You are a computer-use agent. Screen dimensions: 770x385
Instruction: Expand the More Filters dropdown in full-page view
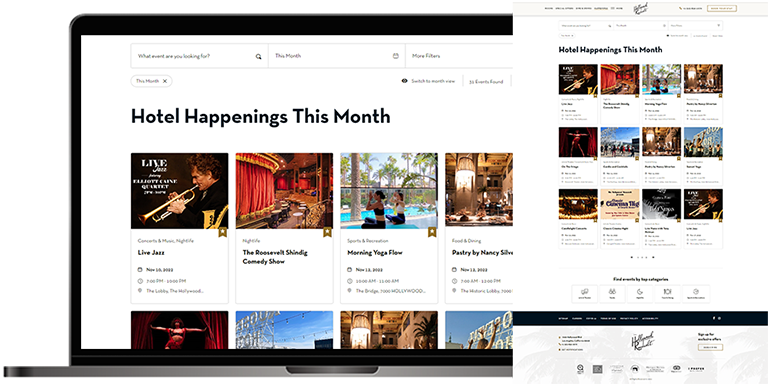[x=695, y=26]
